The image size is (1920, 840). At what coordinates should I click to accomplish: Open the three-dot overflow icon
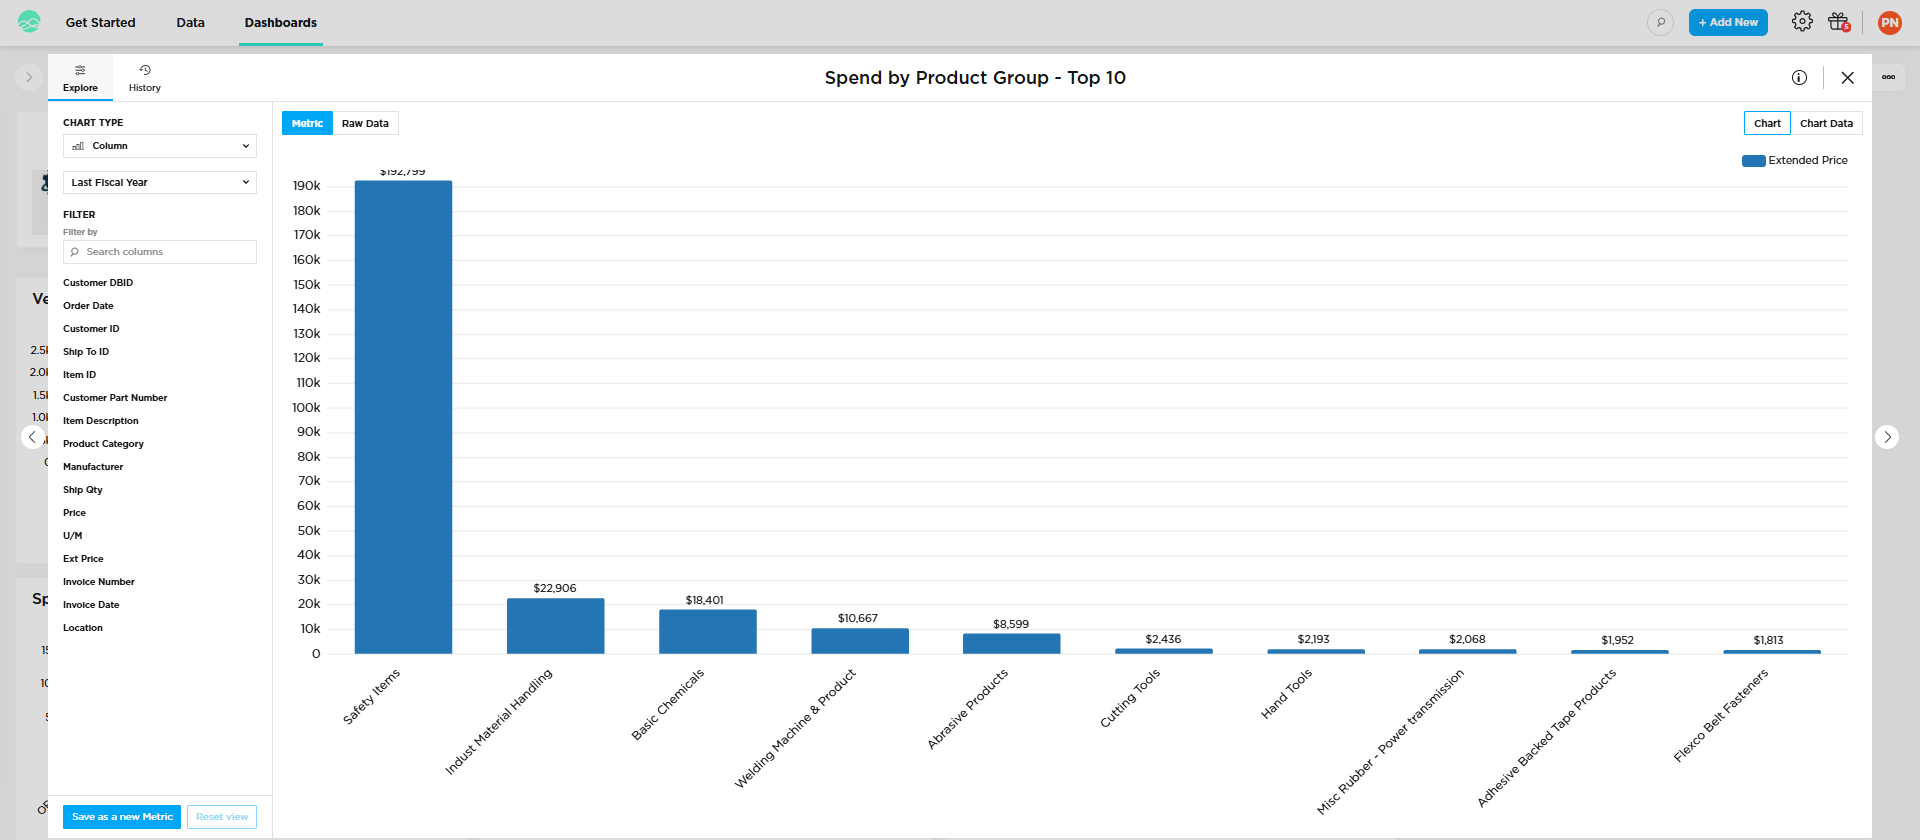1888,77
